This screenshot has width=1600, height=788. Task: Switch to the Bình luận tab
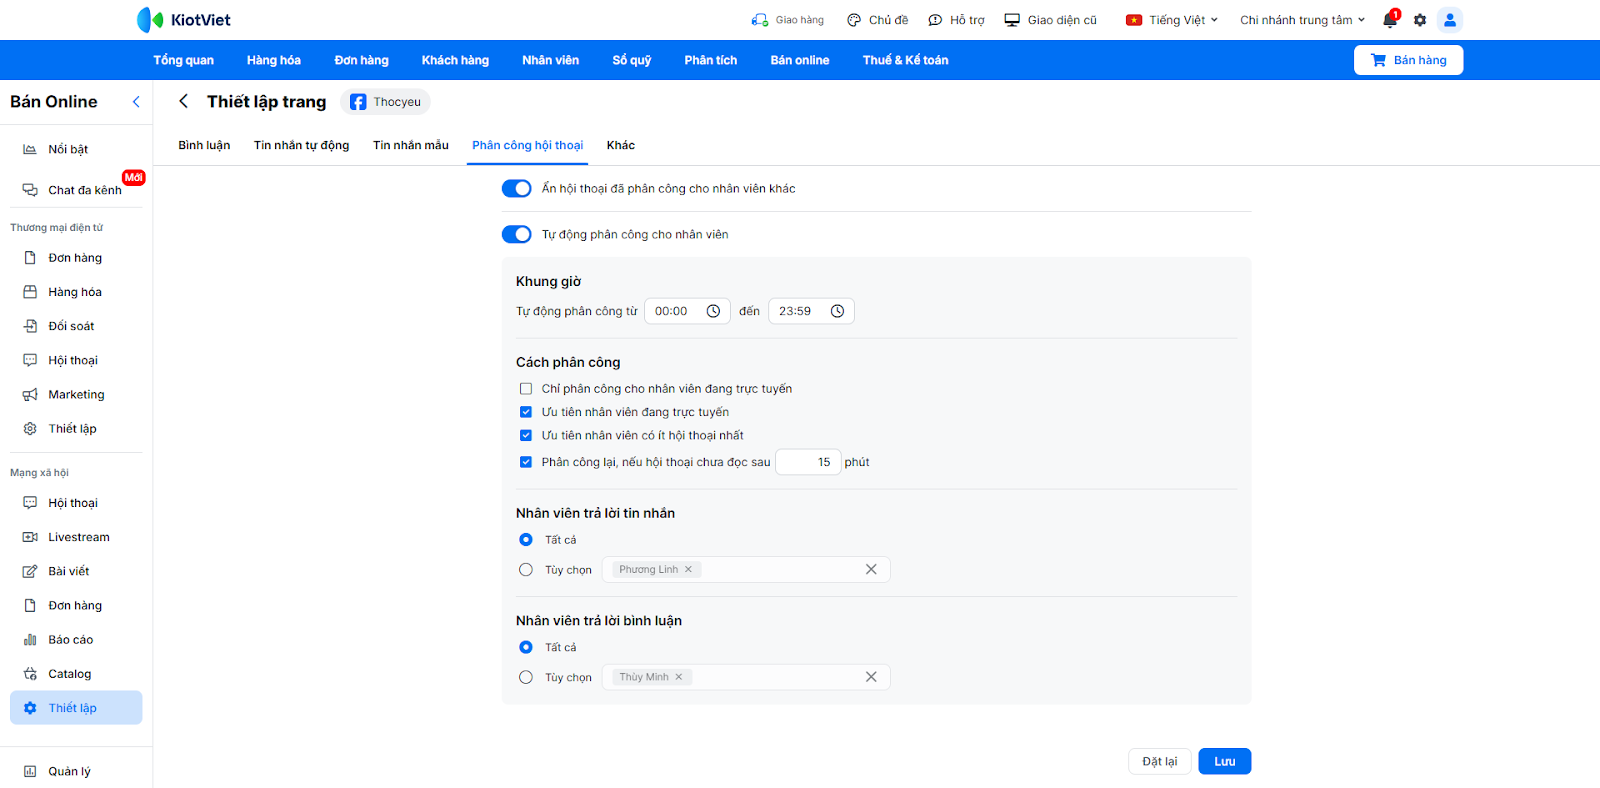[x=204, y=145]
